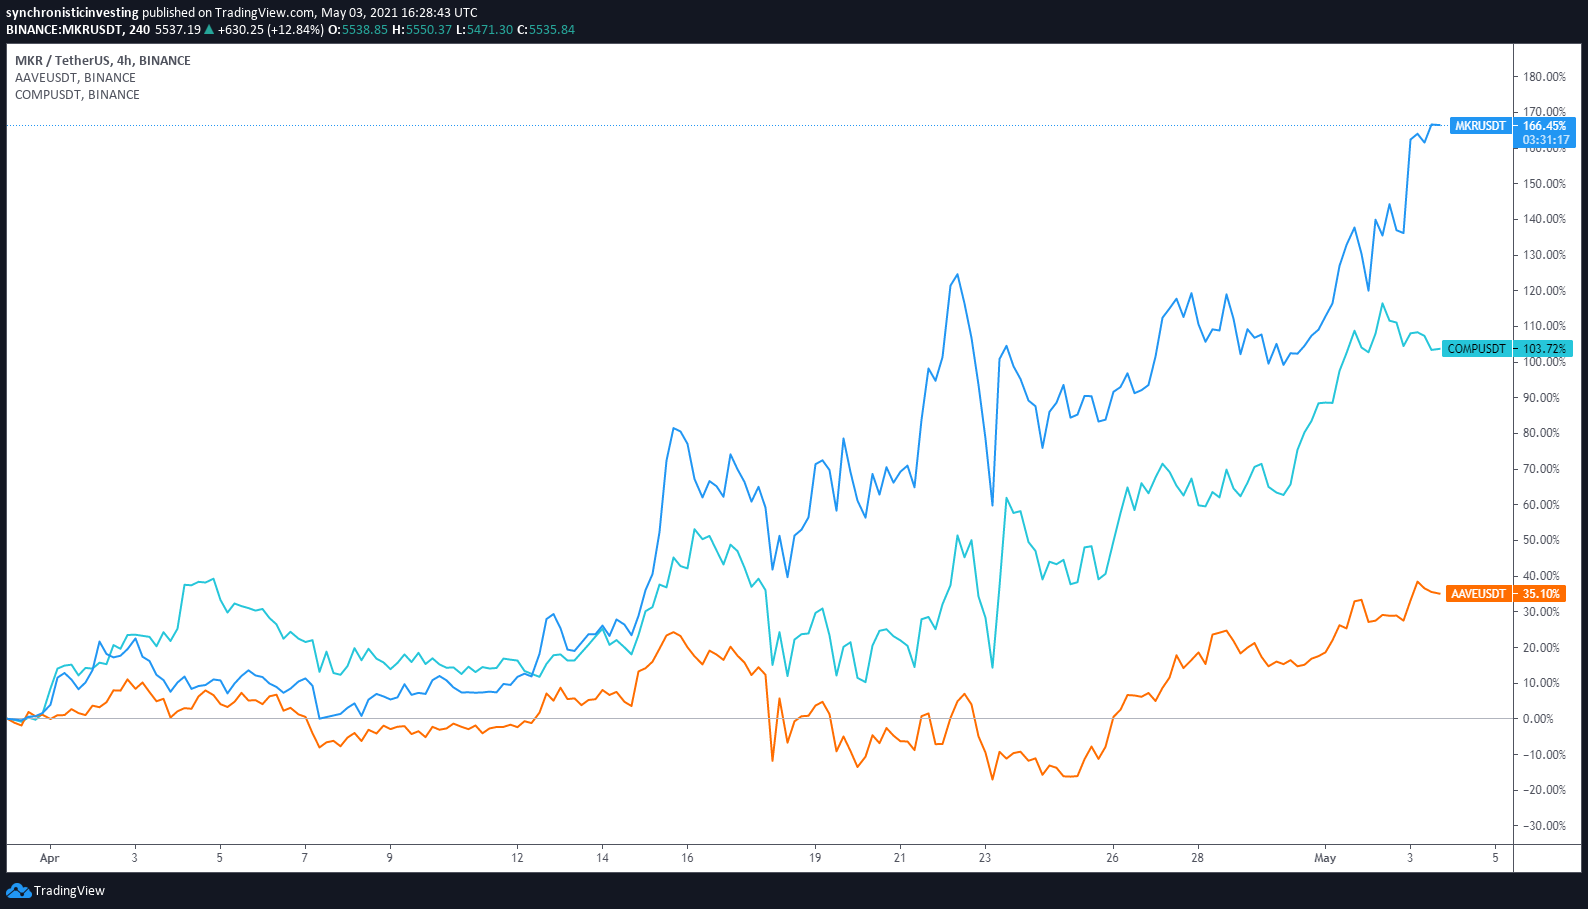1588x909 pixels.
Task: Click the 03:31:17 candle countdown timer
Action: (1545, 140)
